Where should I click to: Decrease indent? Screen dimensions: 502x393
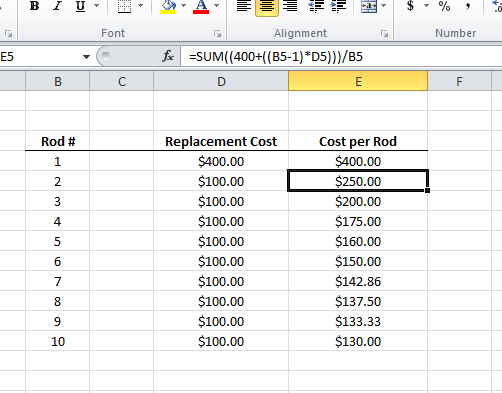[316, 6]
